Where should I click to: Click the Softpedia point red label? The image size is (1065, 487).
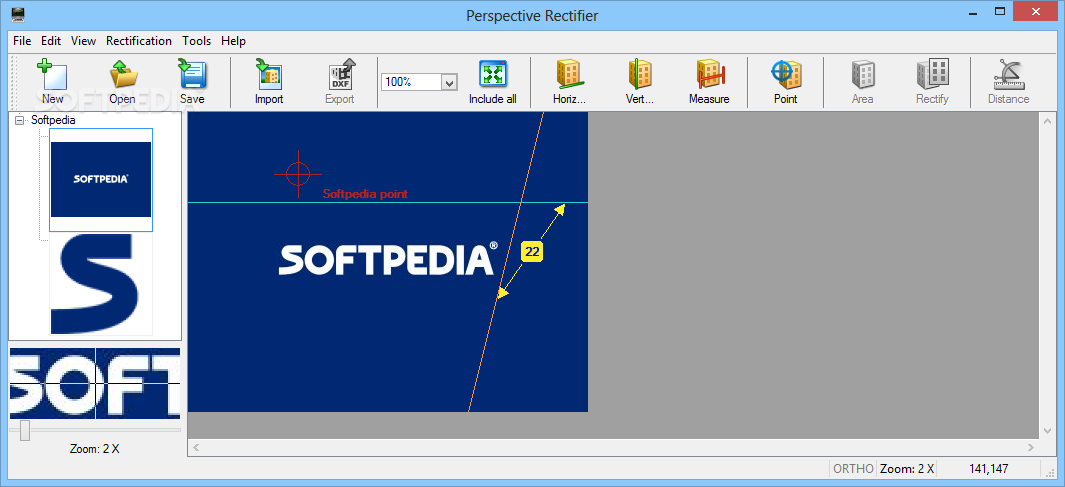[x=365, y=194]
